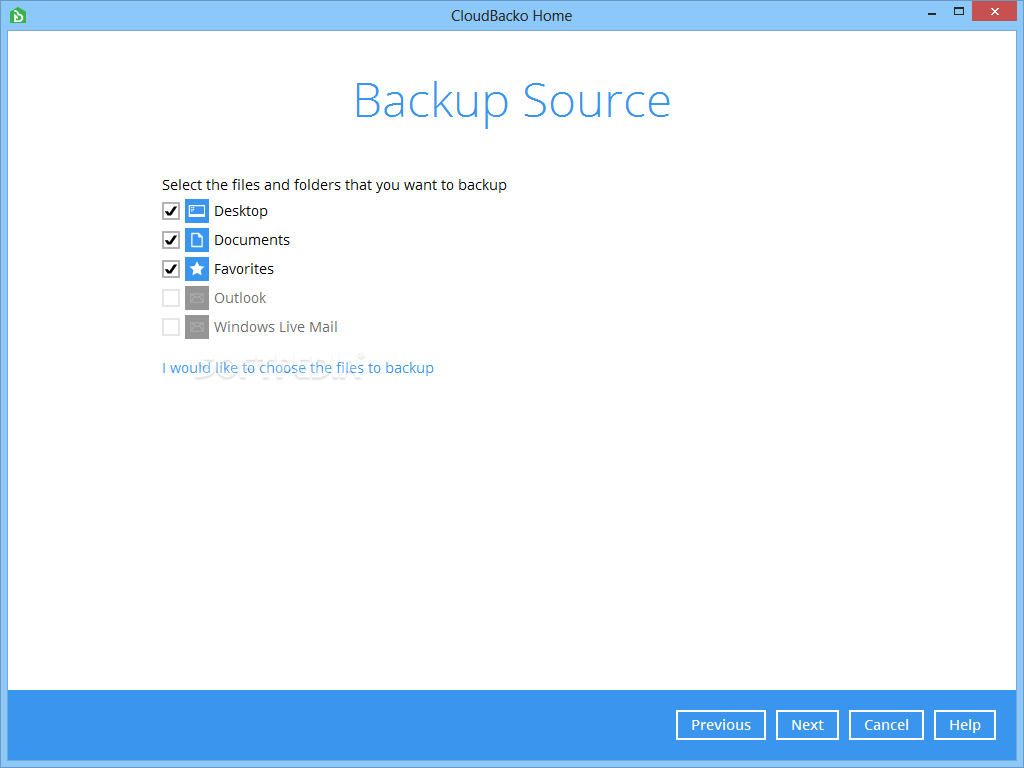Open 'I would like to choose the files' link

coord(298,368)
